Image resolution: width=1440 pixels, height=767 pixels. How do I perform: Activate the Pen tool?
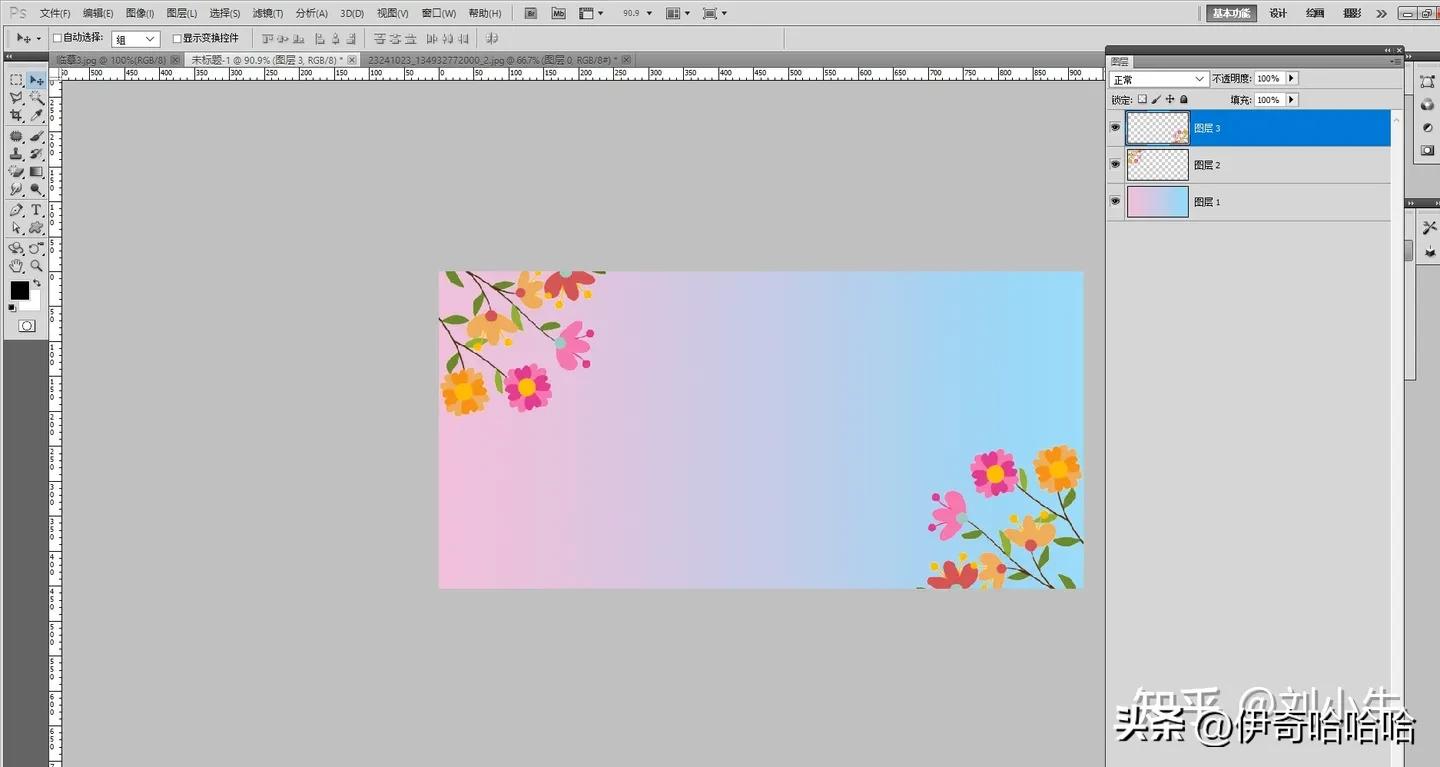click(x=16, y=210)
